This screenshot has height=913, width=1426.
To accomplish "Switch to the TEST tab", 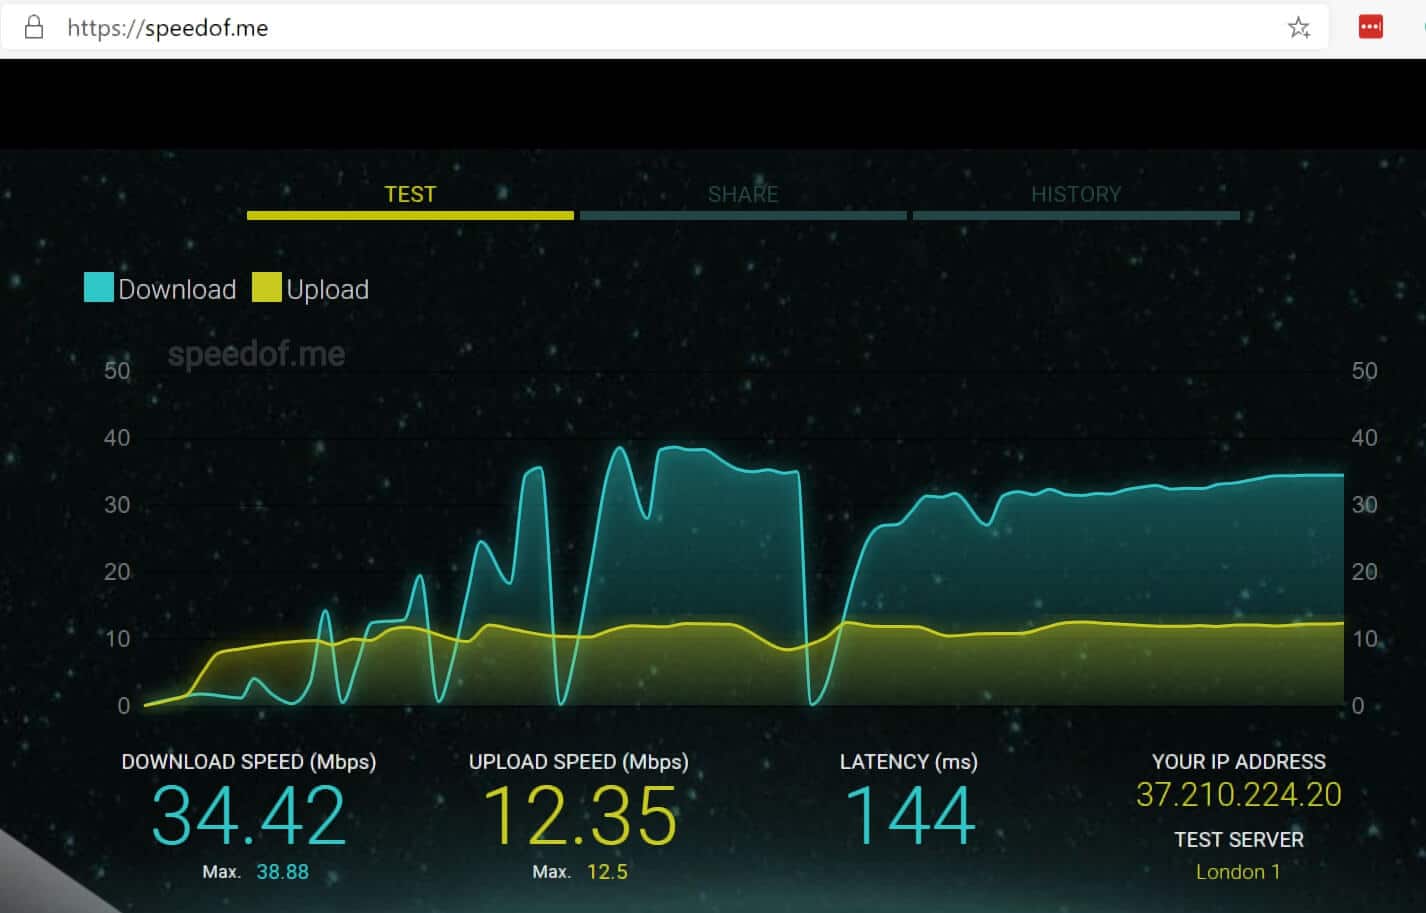I will (x=410, y=195).
